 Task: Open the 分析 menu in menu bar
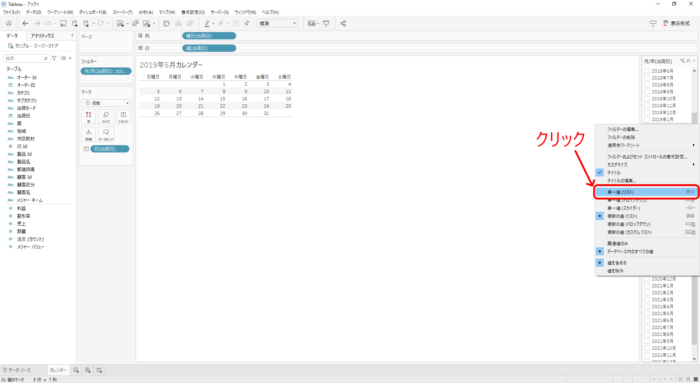pyautogui.click(x=146, y=12)
